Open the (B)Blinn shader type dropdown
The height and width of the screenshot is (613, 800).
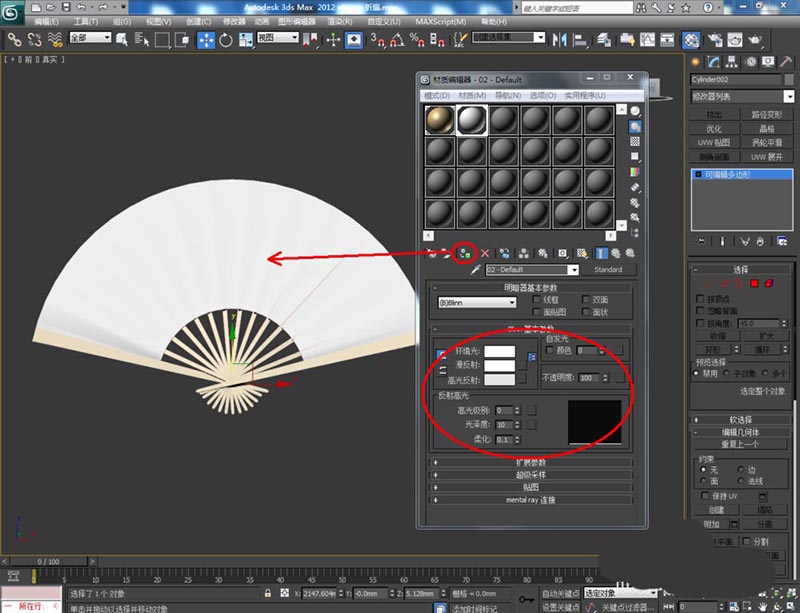pyautogui.click(x=477, y=302)
